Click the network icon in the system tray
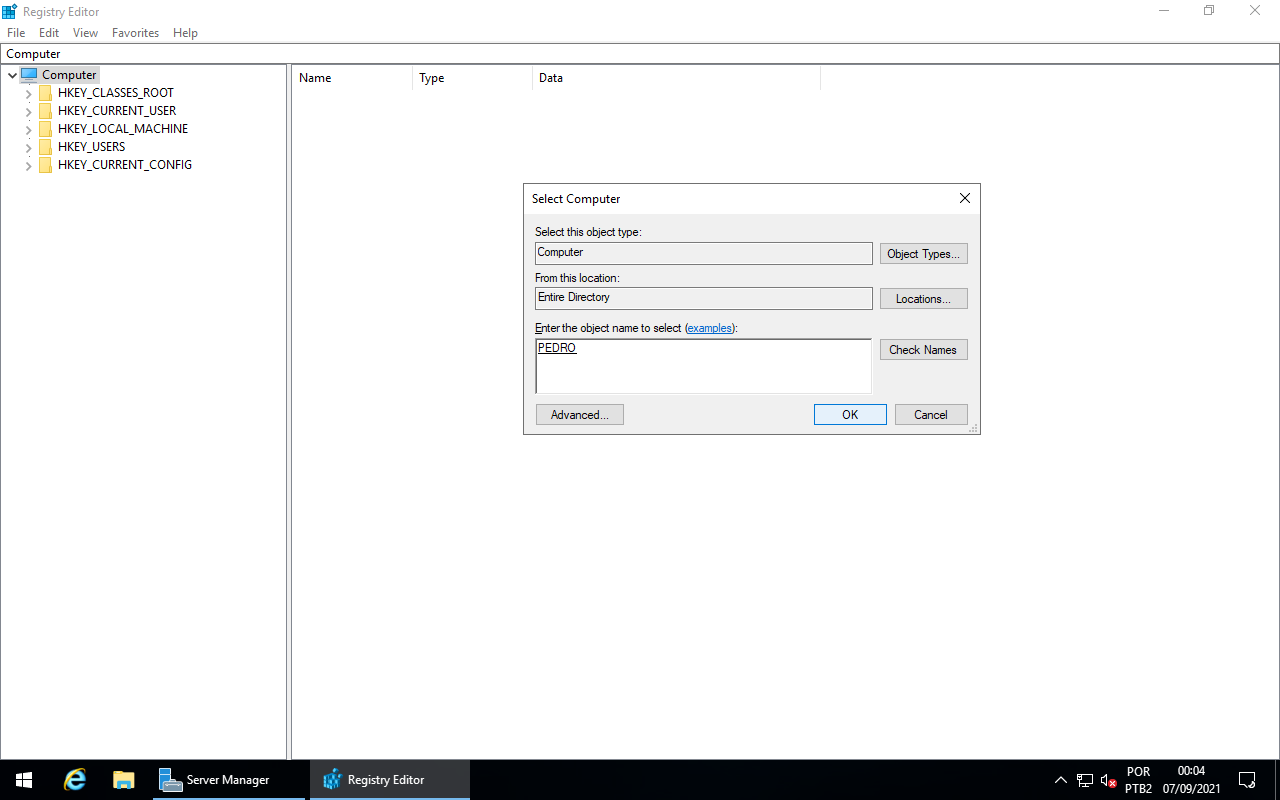This screenshot has width=1280, height=800. click(x=1084, y=779)
